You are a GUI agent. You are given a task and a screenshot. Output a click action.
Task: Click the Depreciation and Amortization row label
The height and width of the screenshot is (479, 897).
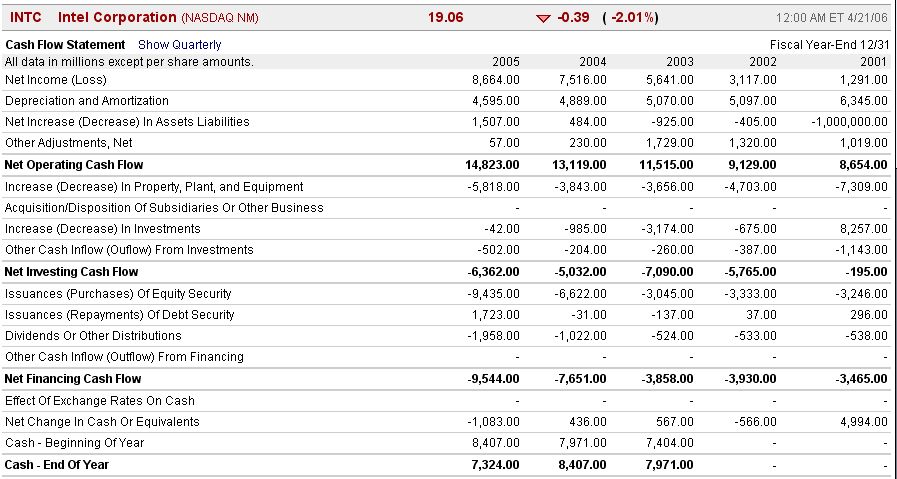point(87,101)
